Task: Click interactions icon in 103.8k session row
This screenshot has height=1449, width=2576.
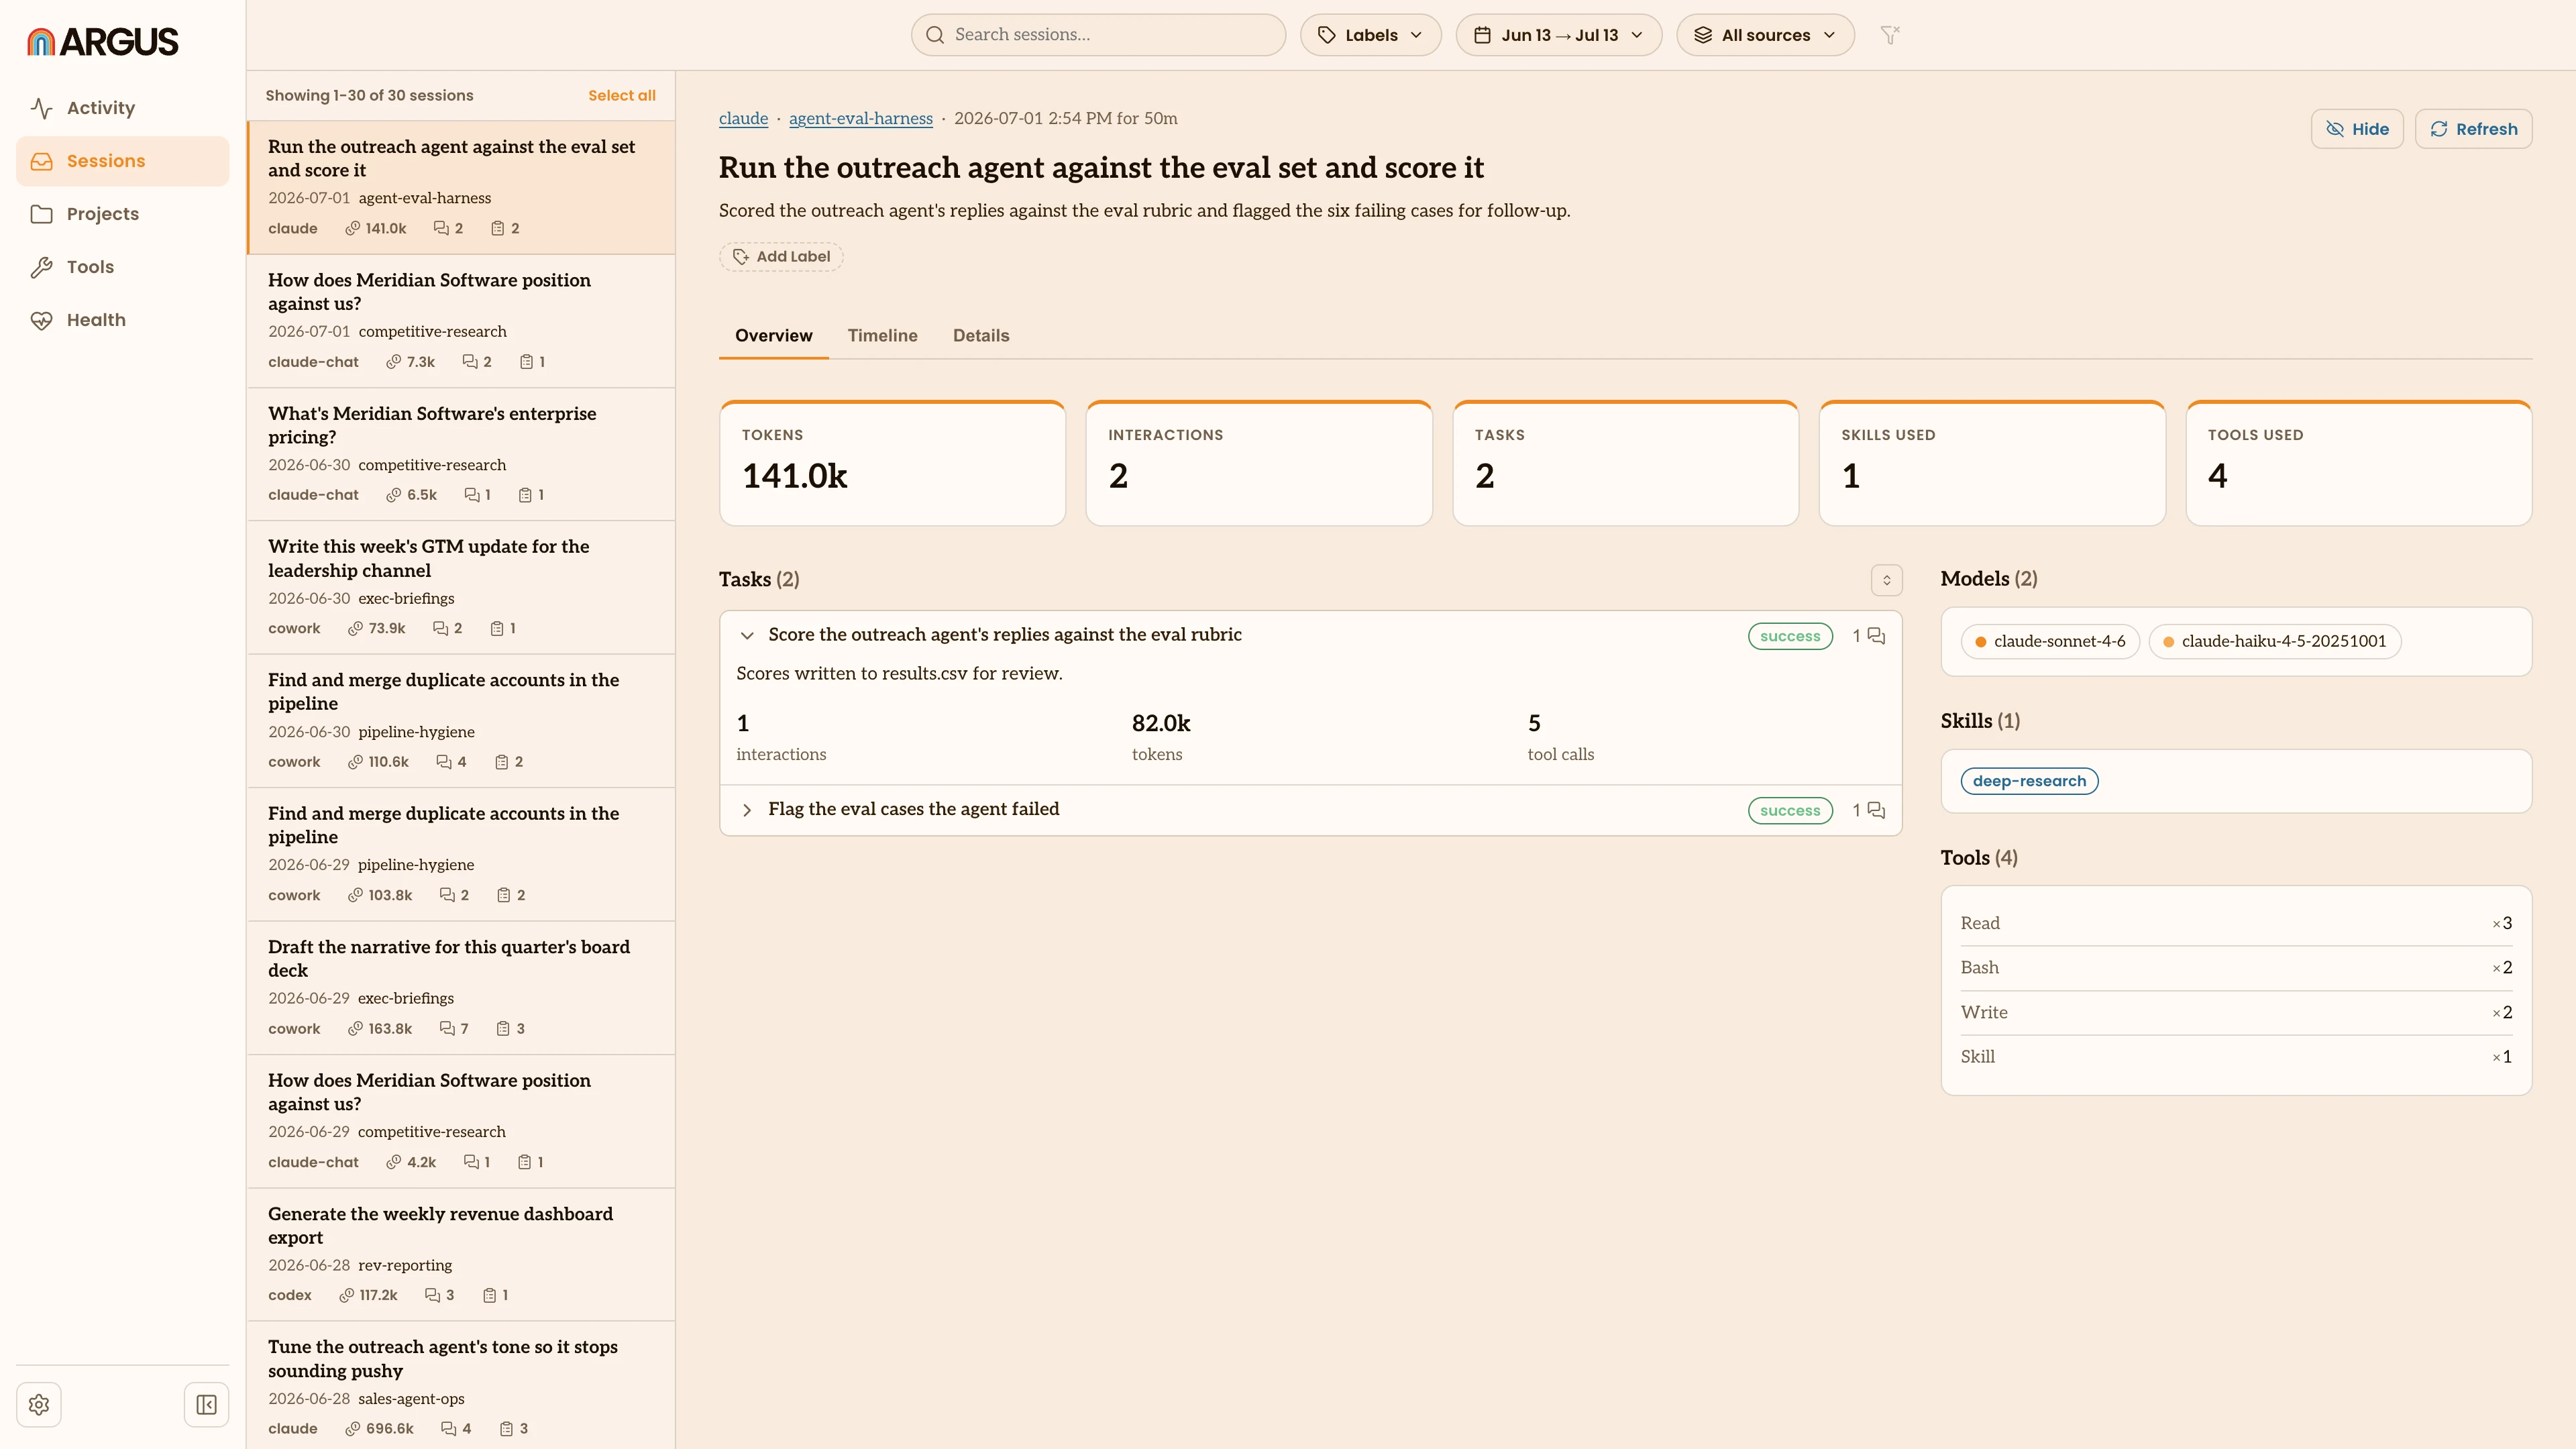Action: 447,895
